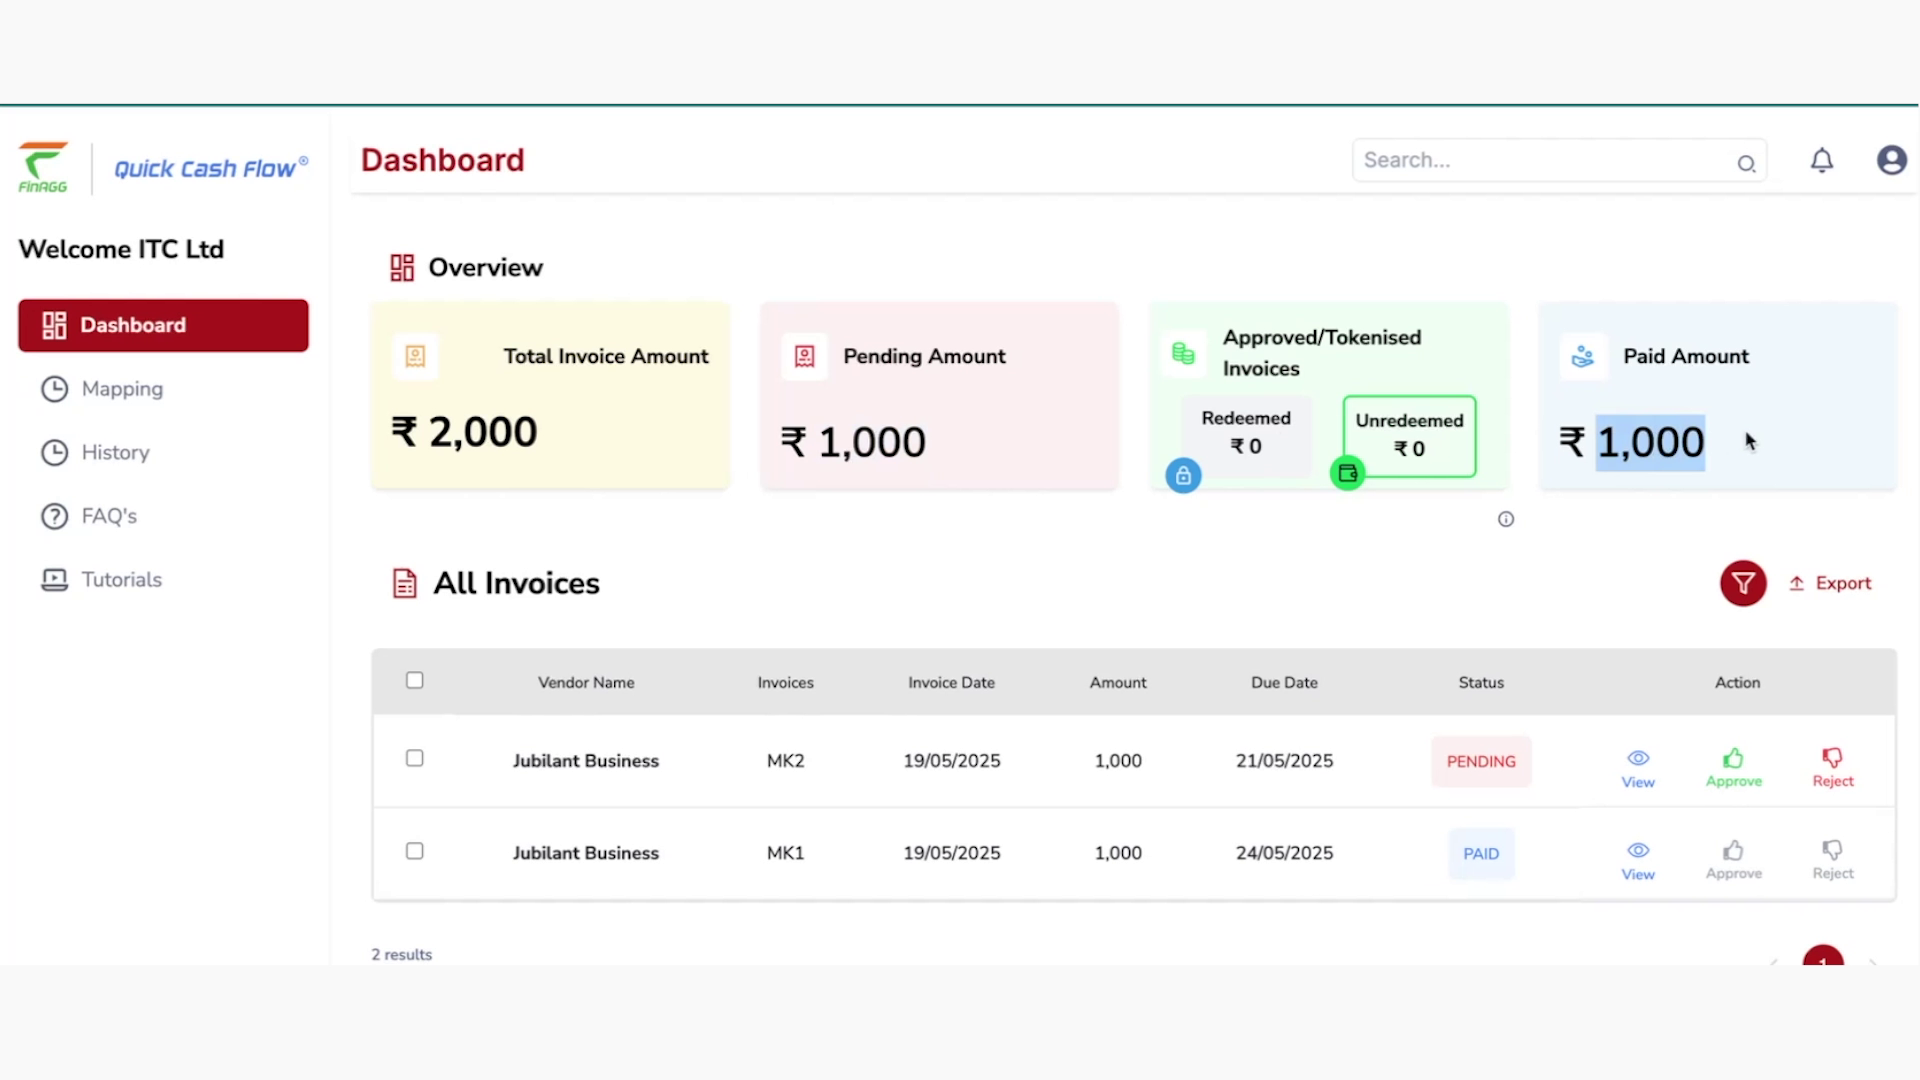
Task: Select the Mapping clock icon in sidebar
Action: click(x=54, y=389)
